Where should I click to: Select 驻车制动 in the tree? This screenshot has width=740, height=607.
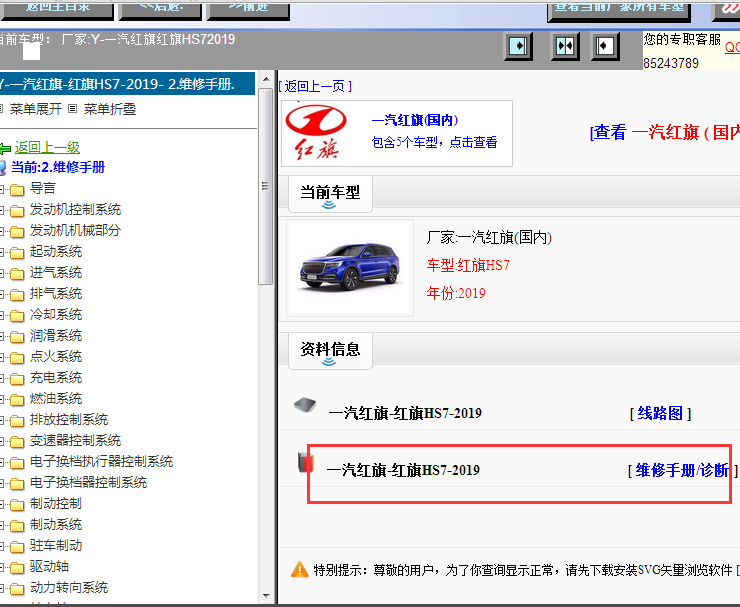coord(56,545)
